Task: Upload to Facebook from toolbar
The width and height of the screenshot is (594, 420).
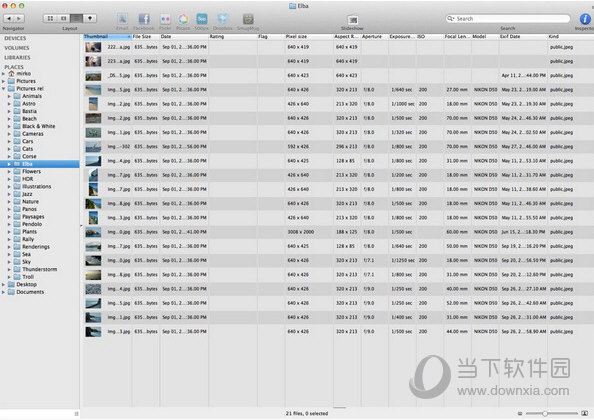Action: click(x=144, y=19)
